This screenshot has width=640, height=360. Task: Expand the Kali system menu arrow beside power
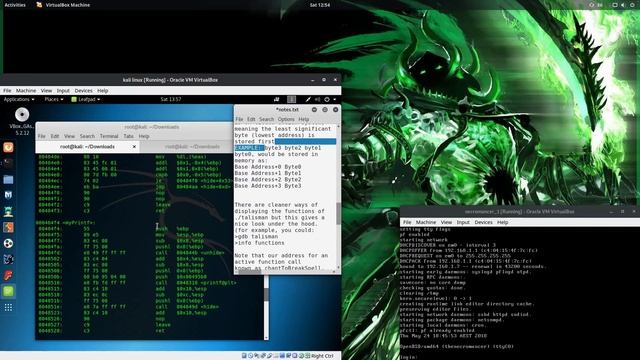click(335, 99)
